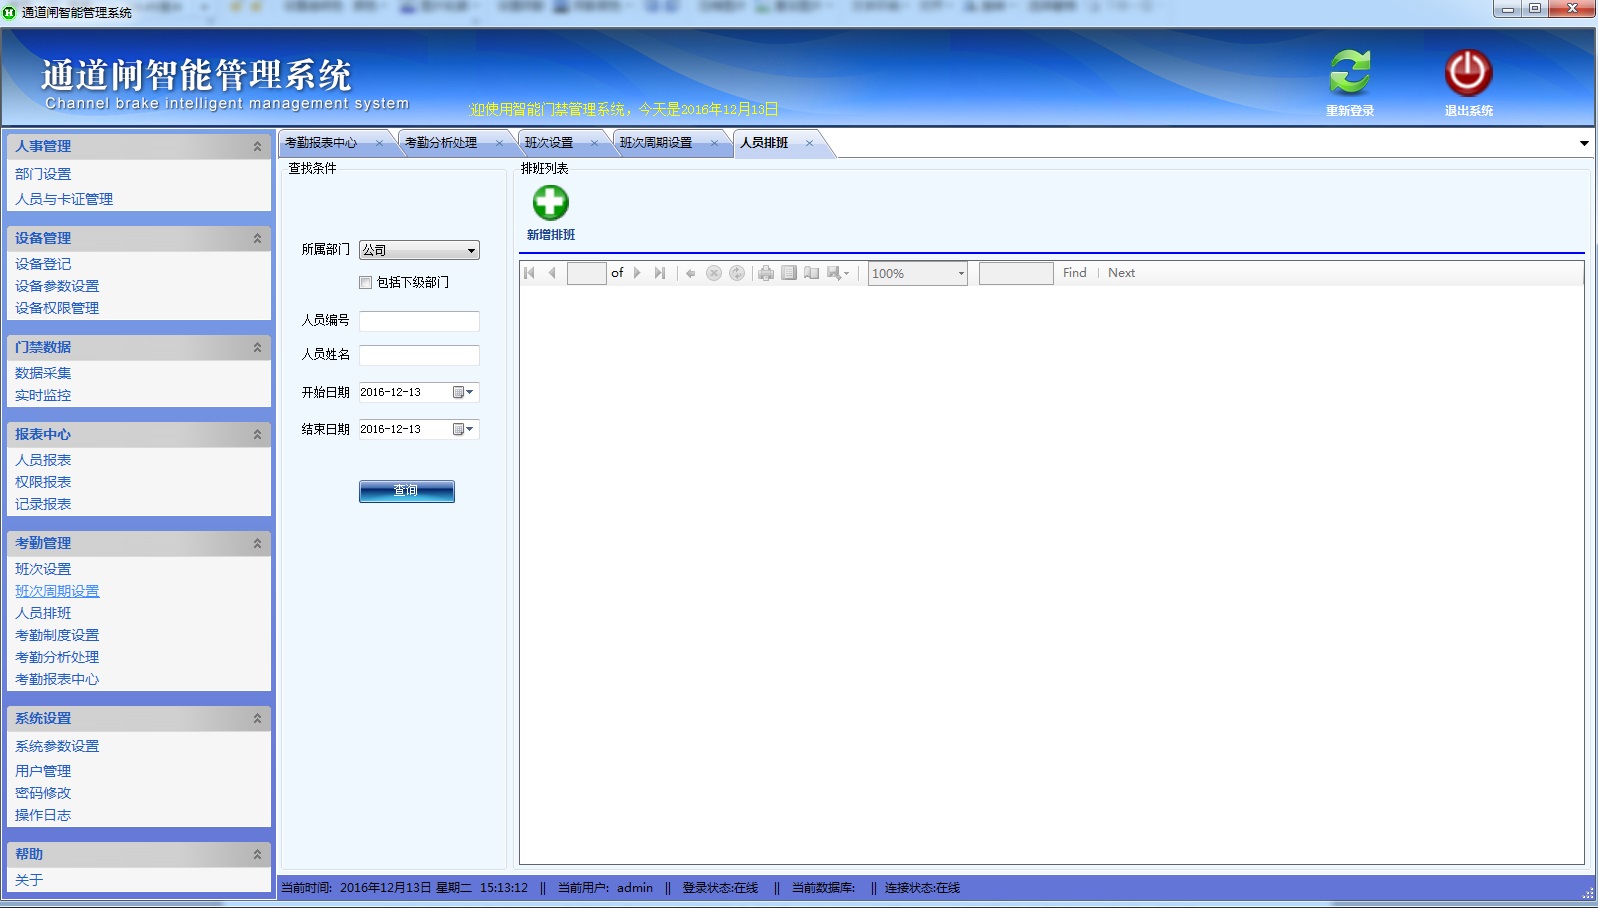Collapse the 系统设置 section
Screen dimensions: 1598x908
coord(257,718)
